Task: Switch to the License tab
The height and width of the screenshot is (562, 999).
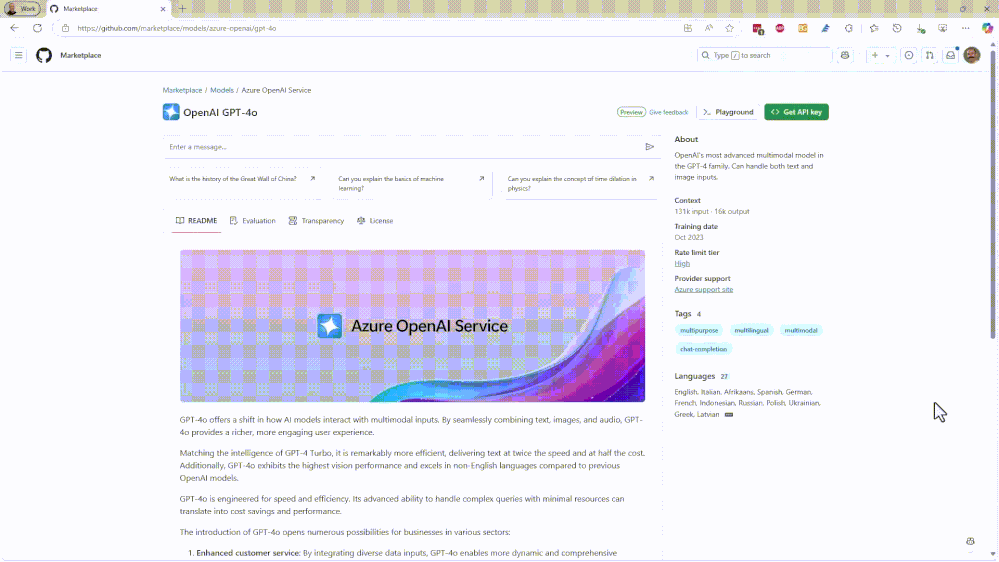Action: point(375,220)
